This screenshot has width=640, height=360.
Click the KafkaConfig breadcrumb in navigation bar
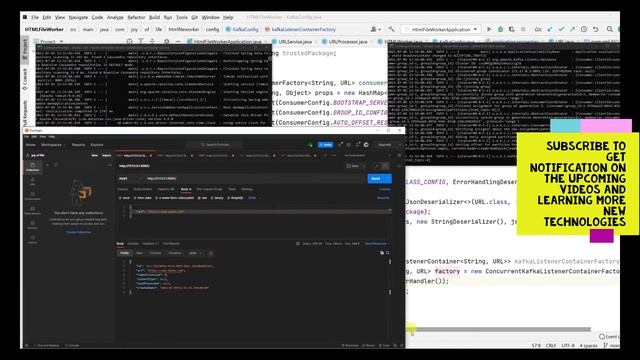click(x=243, y=29)
